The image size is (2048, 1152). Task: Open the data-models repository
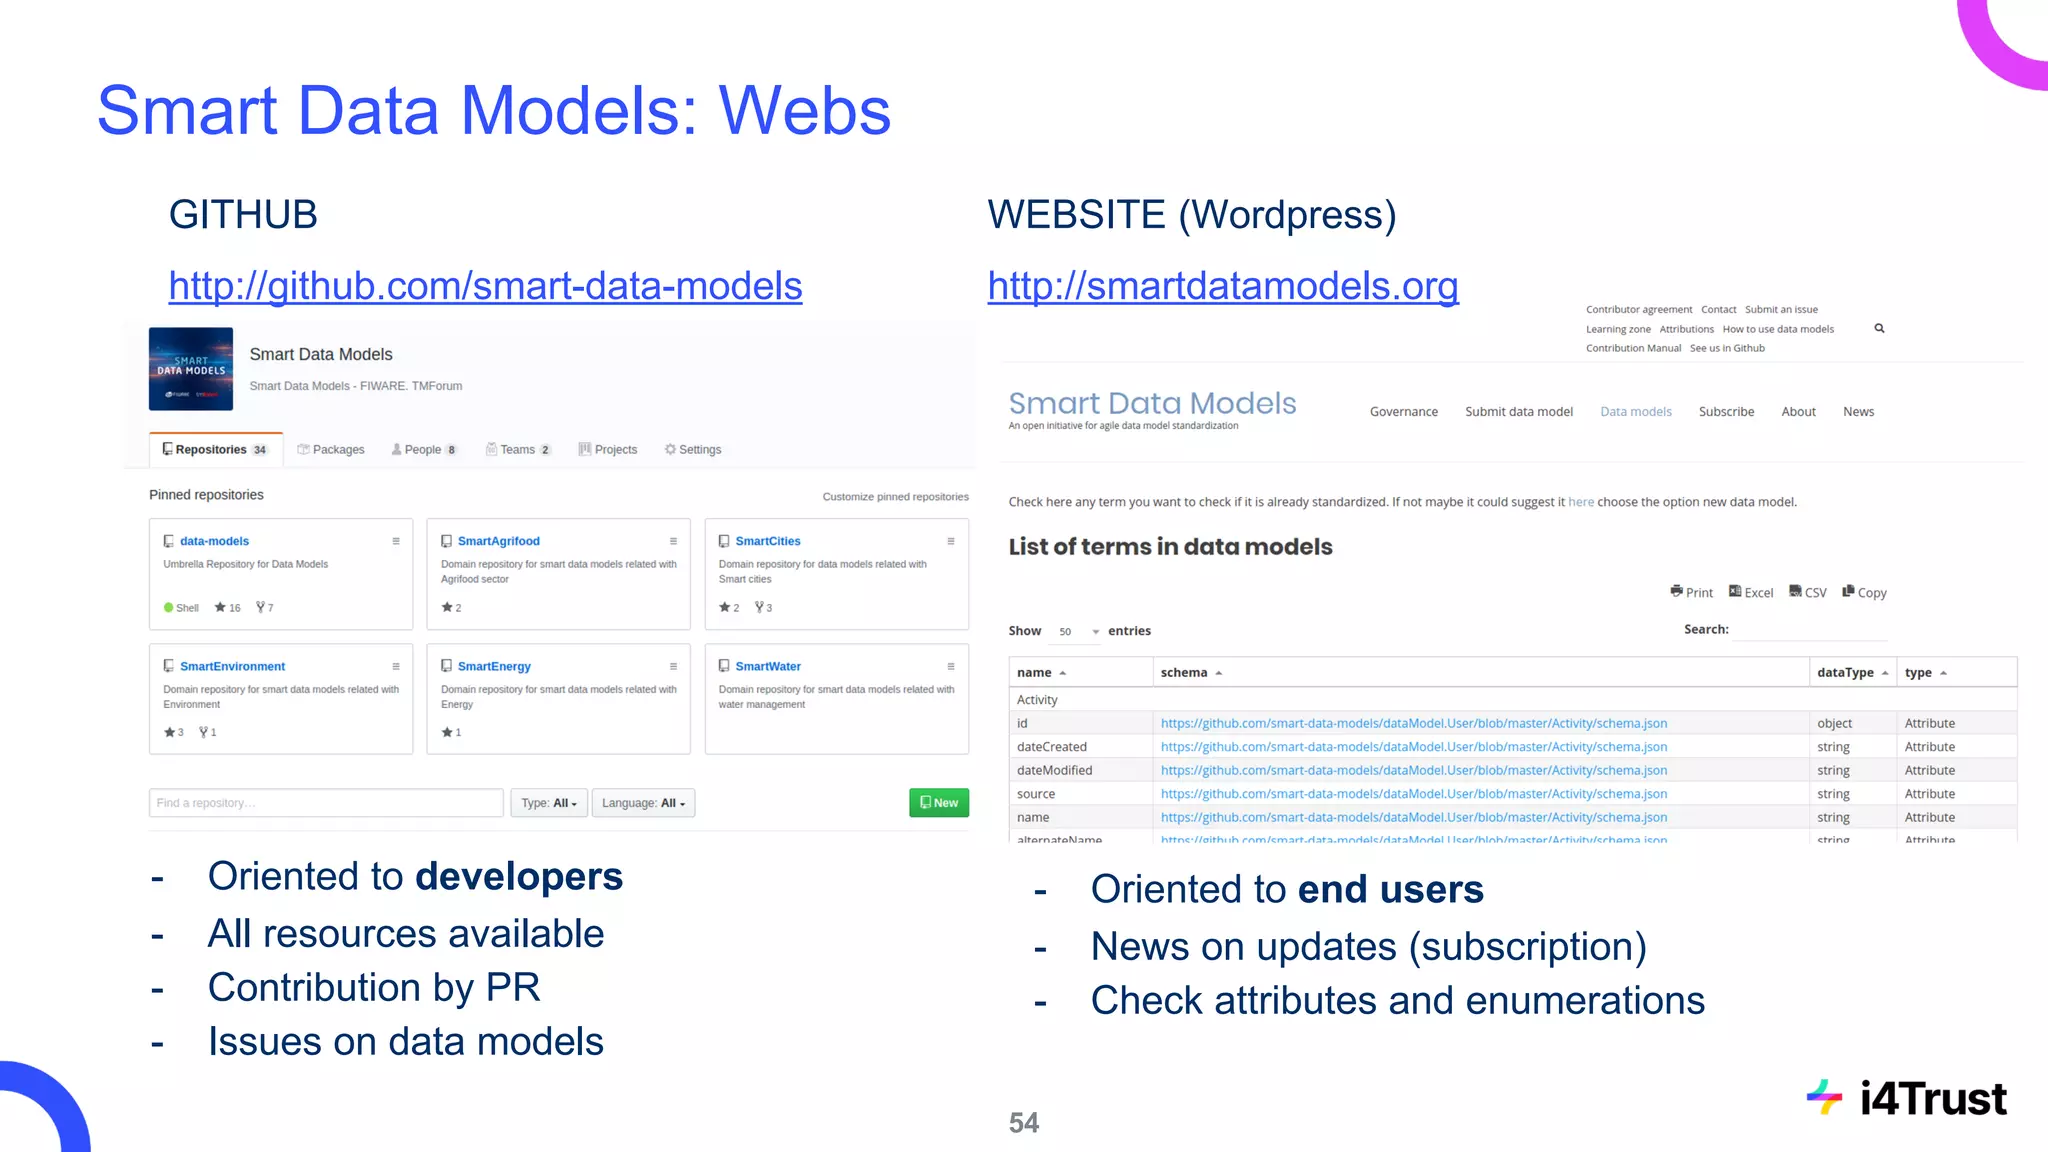point(214,541)
